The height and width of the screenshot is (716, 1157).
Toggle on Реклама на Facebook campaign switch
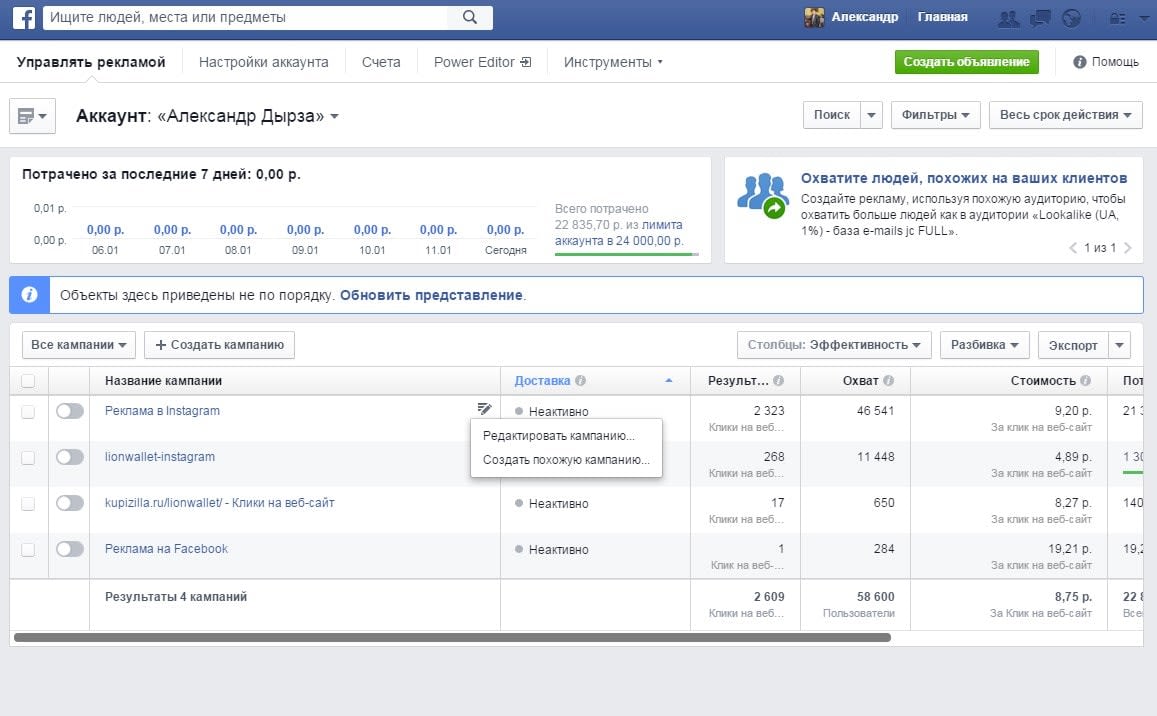click(70, 549)
